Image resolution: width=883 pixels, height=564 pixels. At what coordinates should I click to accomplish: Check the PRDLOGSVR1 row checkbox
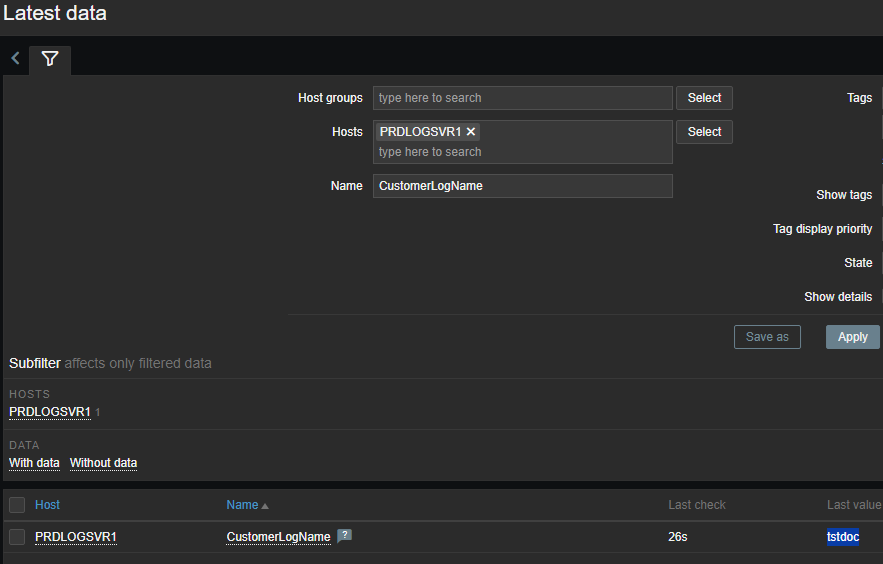(17, 537)
